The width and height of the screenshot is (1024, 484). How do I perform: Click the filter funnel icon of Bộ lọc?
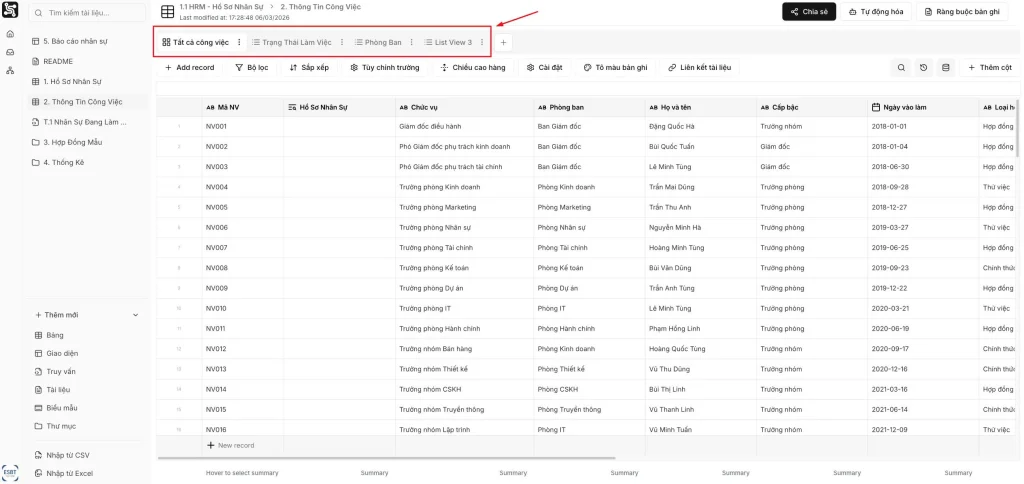tap(239, 67)
